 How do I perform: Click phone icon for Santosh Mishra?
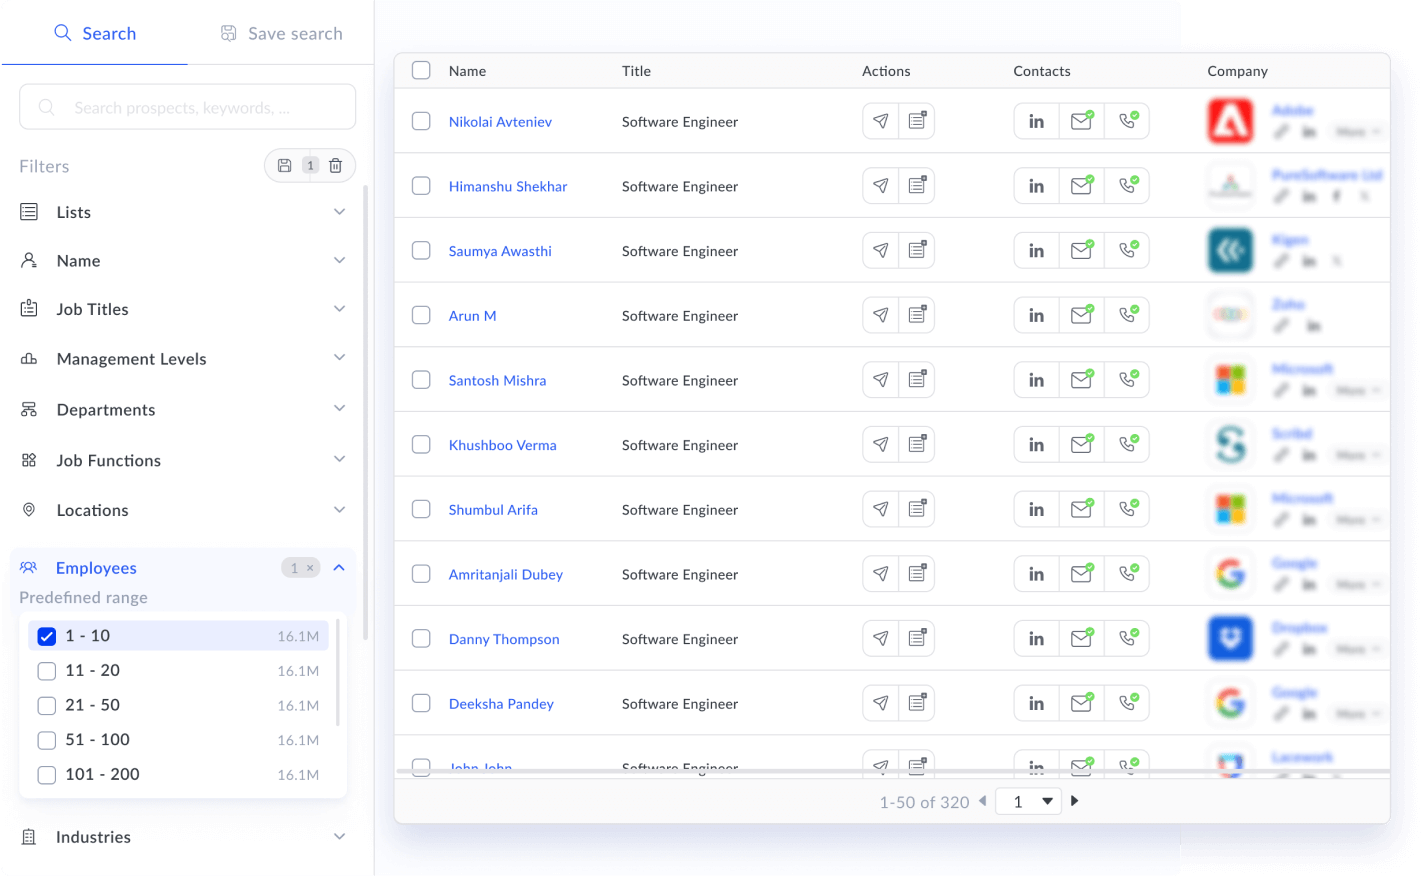pyautogui.click(x=1127, y=380)
